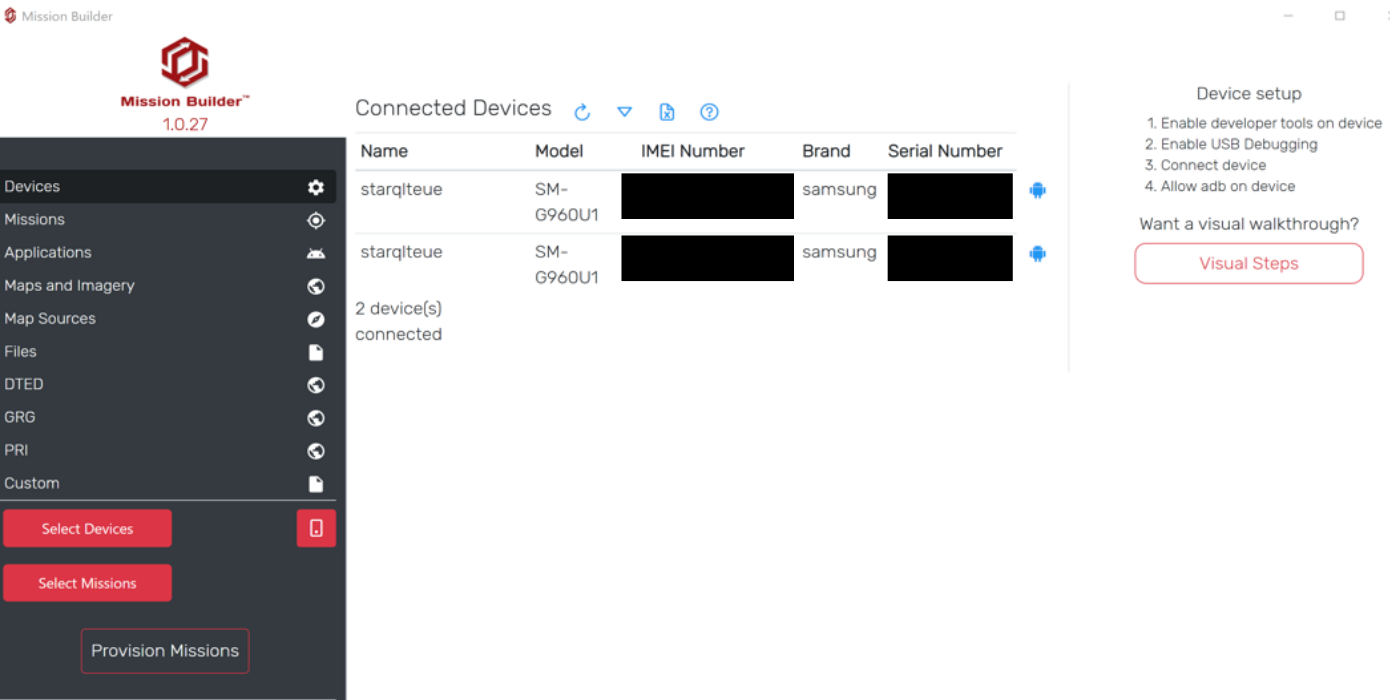The width and height of the screenshot is (1390, 700).
Task: Click the Provision Missions button
Action: click(165, 651)
